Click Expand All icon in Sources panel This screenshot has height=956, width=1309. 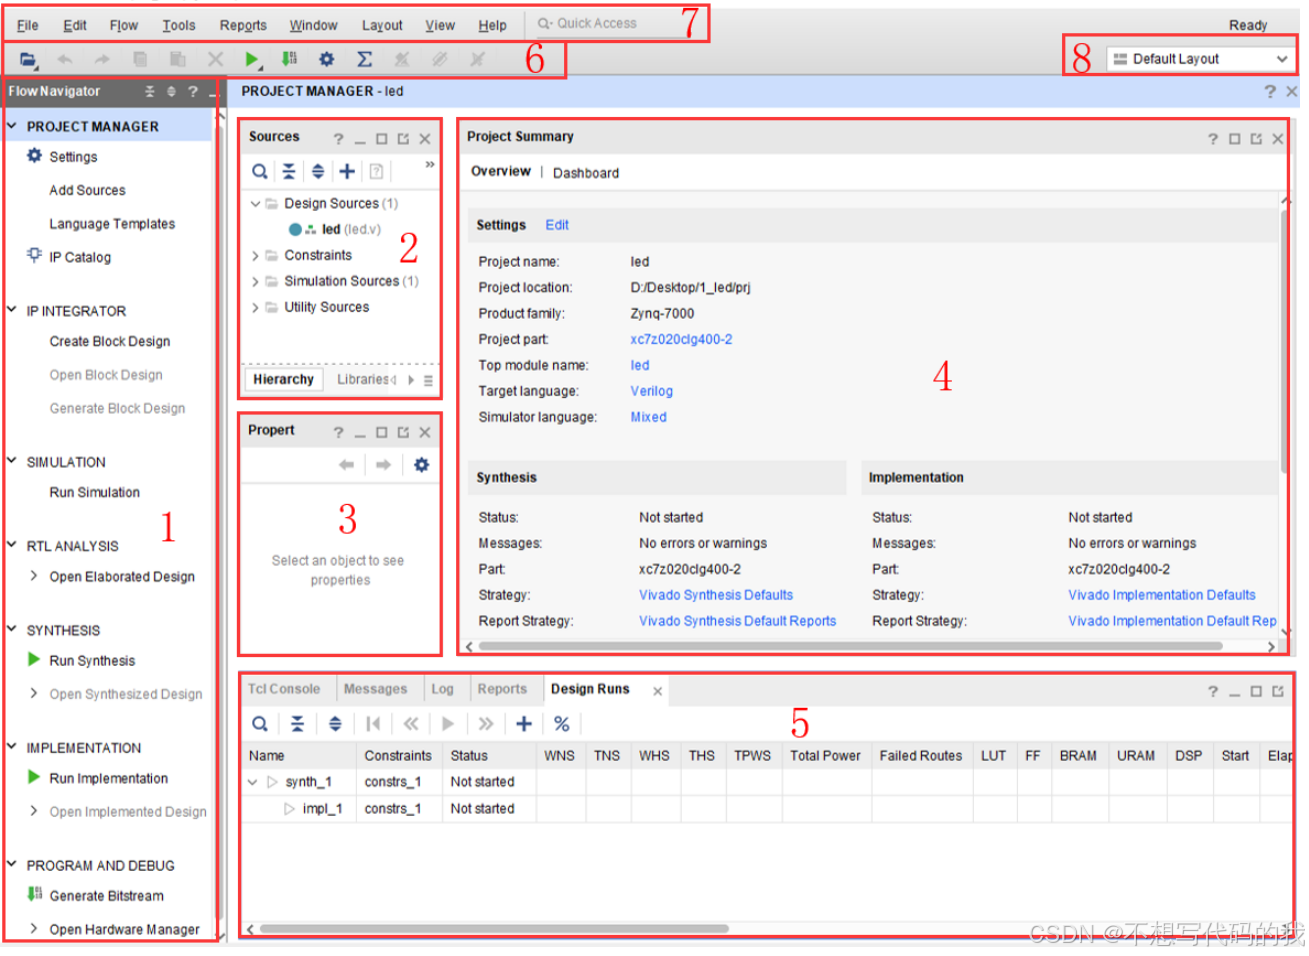pos(318,171)
